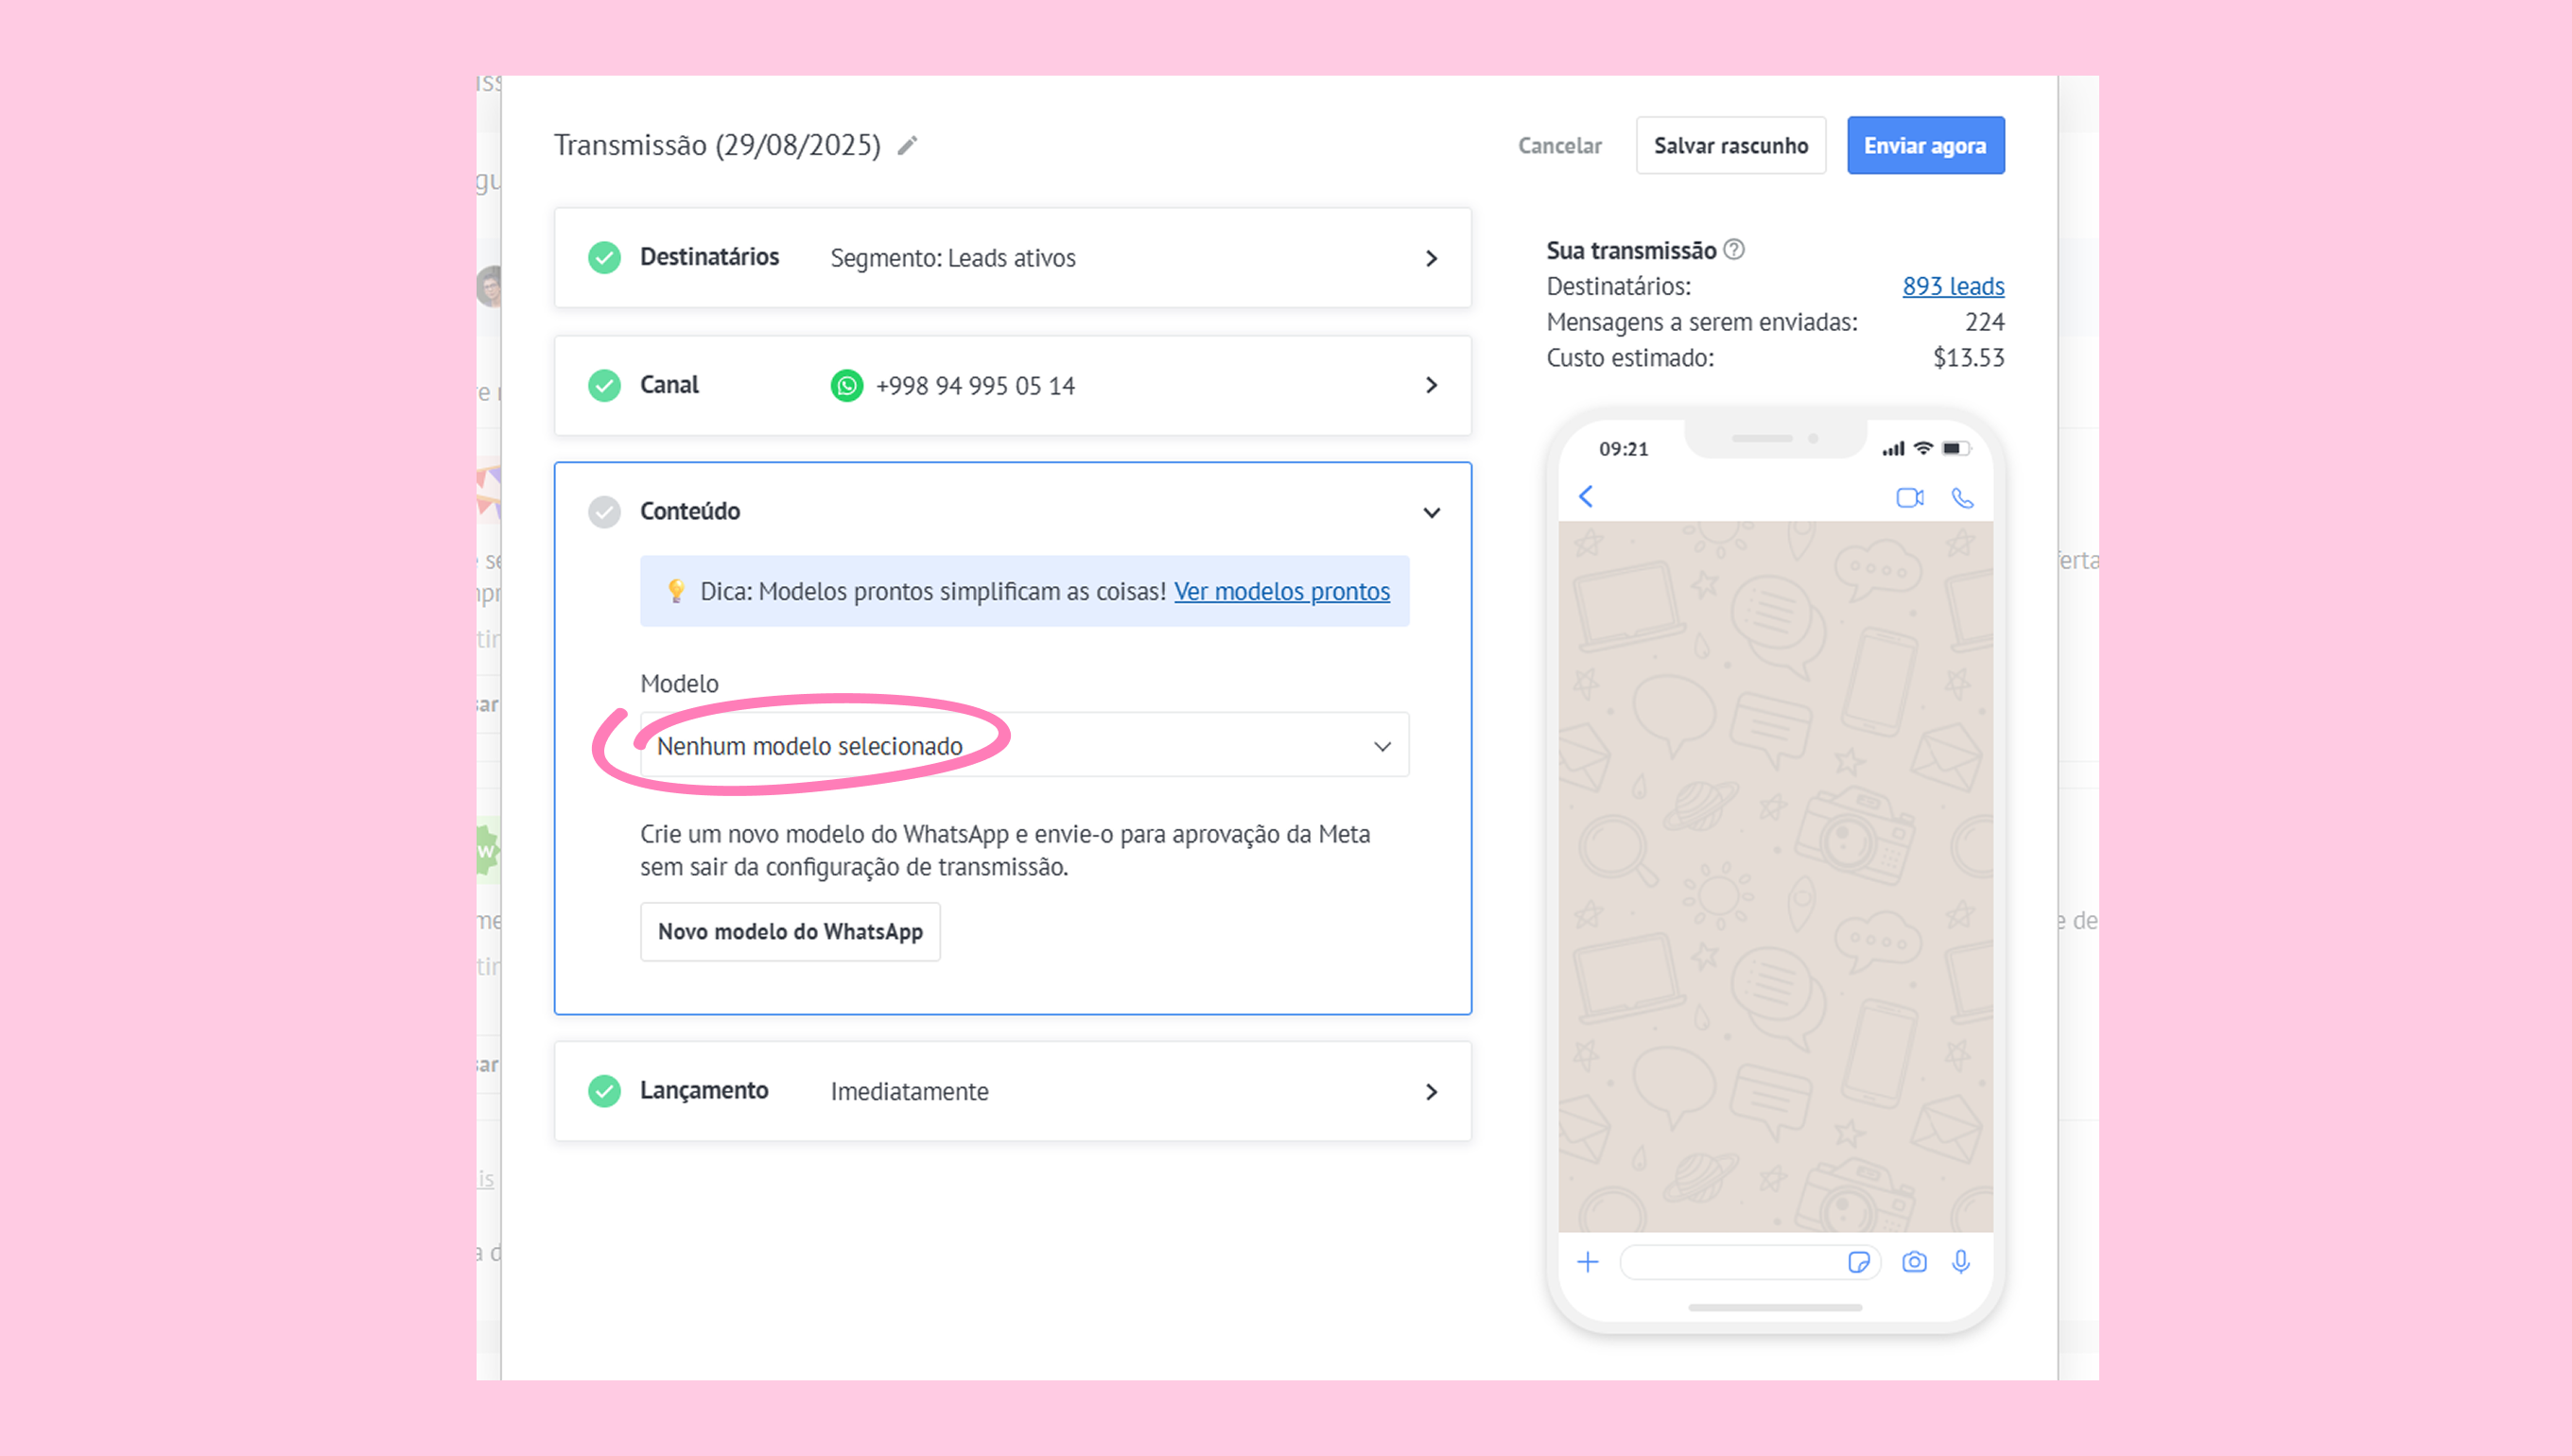This screenshot has width=2572, height=1456.
Task: Collapse the Conteúdo section chevron
Action: 1432,513
